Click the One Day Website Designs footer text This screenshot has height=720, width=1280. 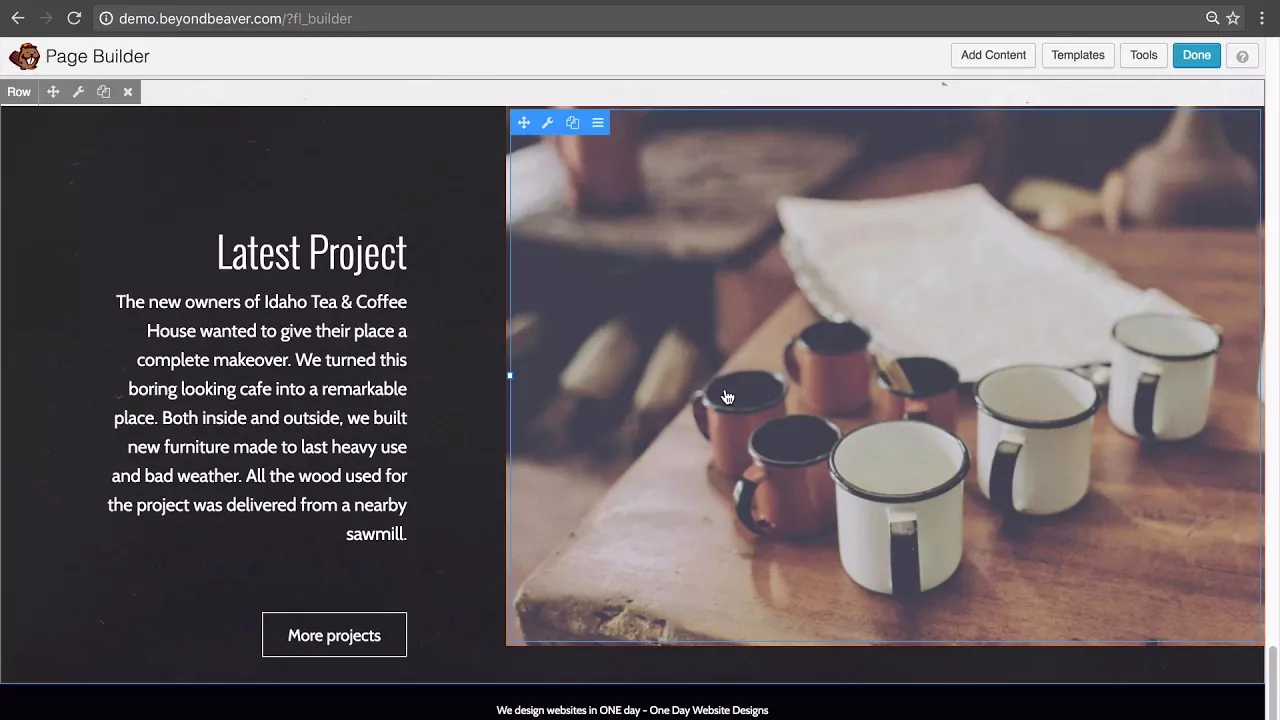pyautogui.click(x=709, y=710)
